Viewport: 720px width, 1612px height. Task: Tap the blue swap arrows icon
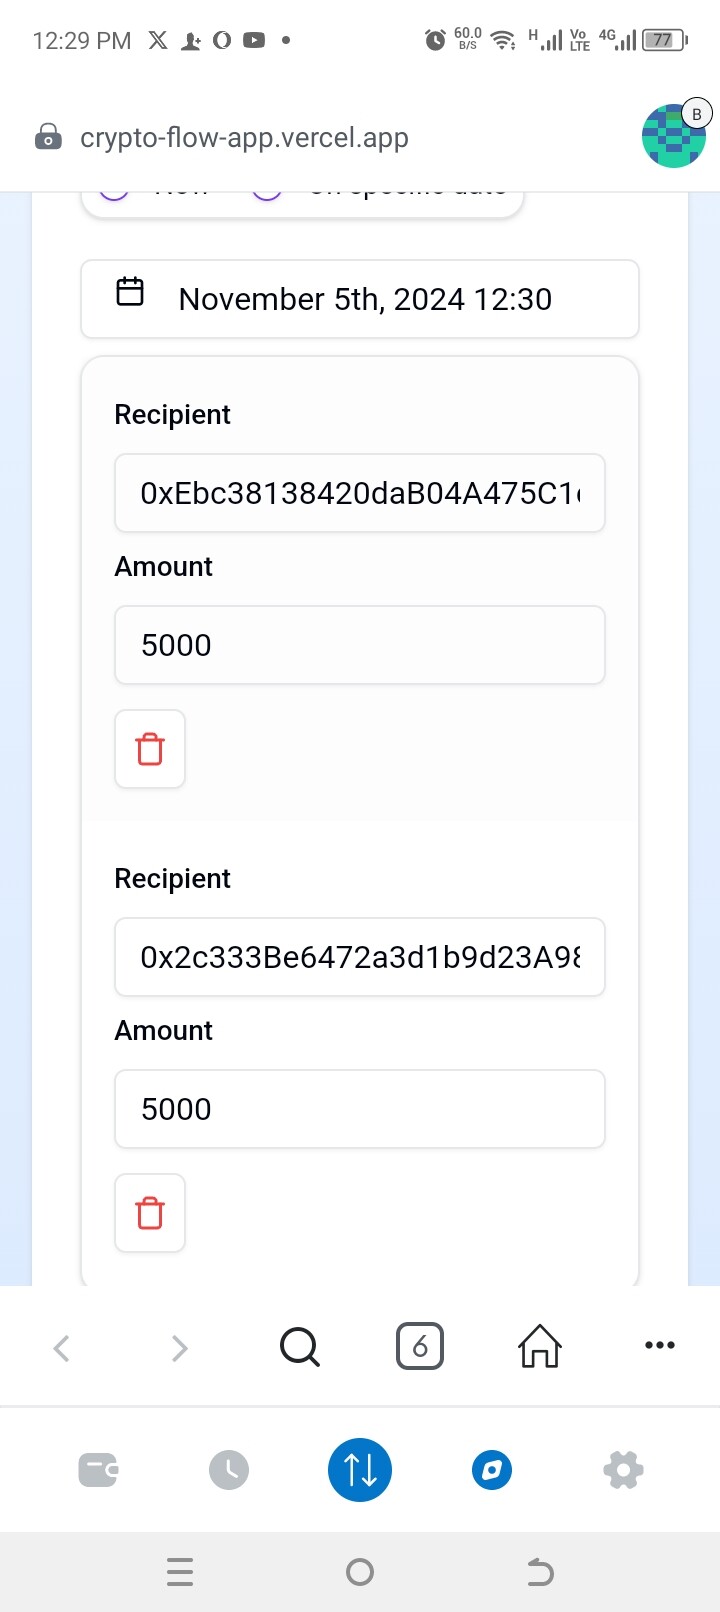tap(360, 1470)
